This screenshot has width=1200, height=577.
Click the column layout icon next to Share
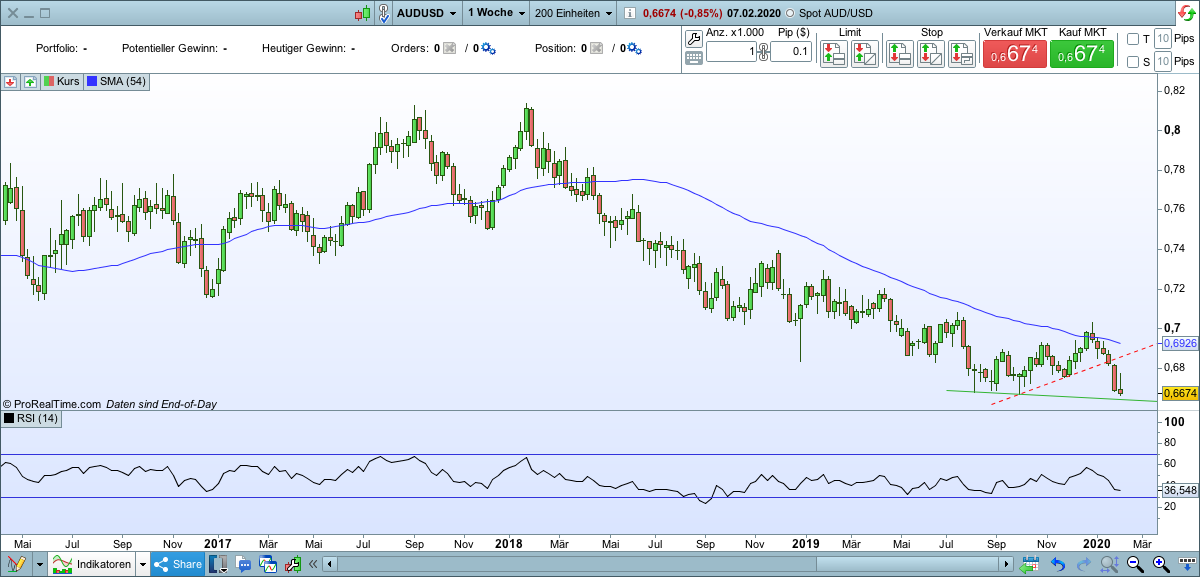point(218,564)
